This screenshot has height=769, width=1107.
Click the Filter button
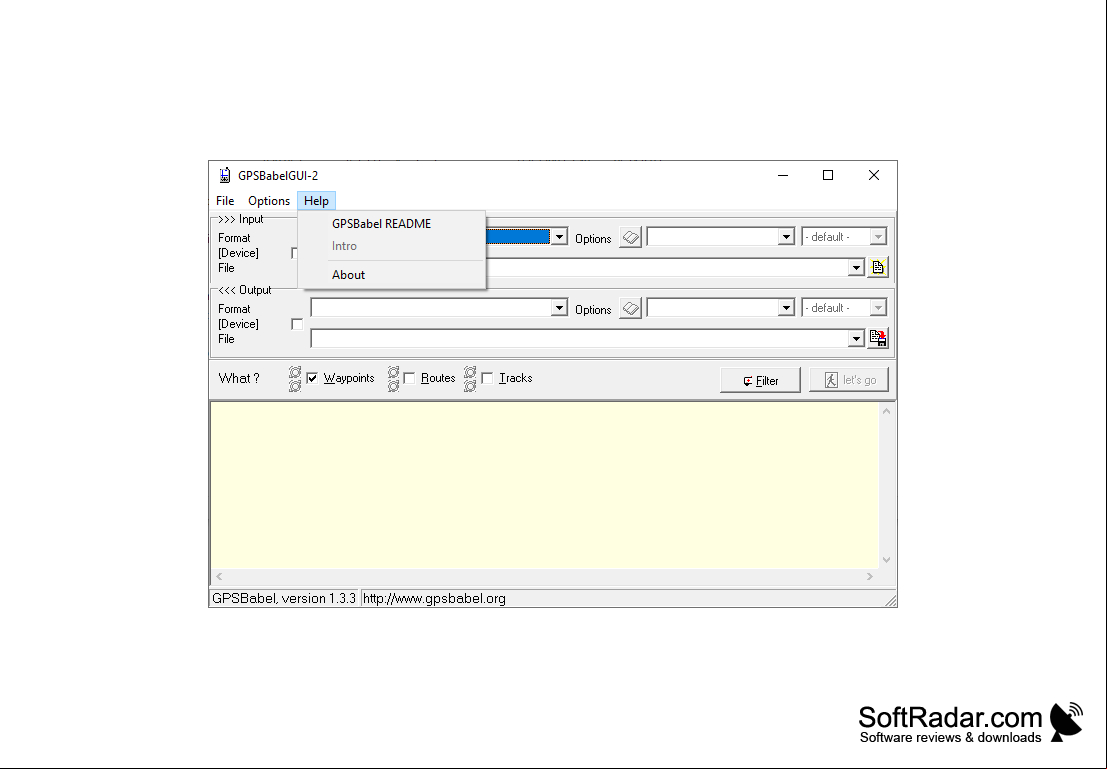tap(760, 380)
